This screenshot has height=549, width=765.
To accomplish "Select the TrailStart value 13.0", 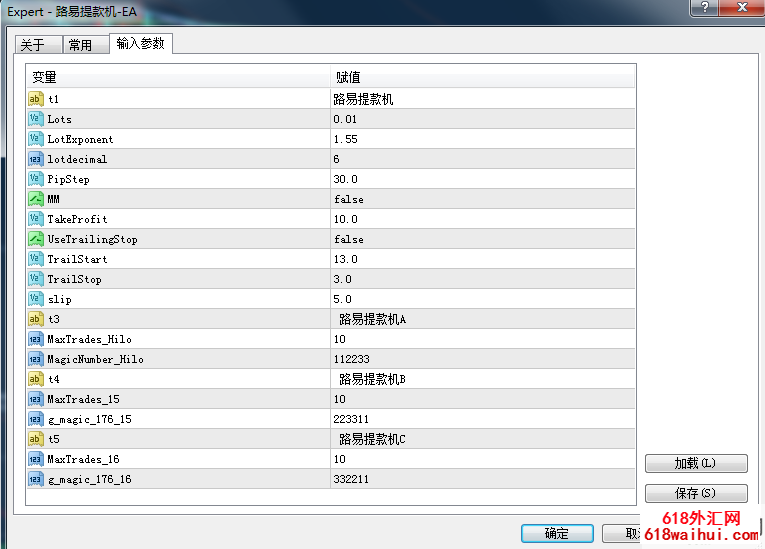I will [x=345, y=259].
